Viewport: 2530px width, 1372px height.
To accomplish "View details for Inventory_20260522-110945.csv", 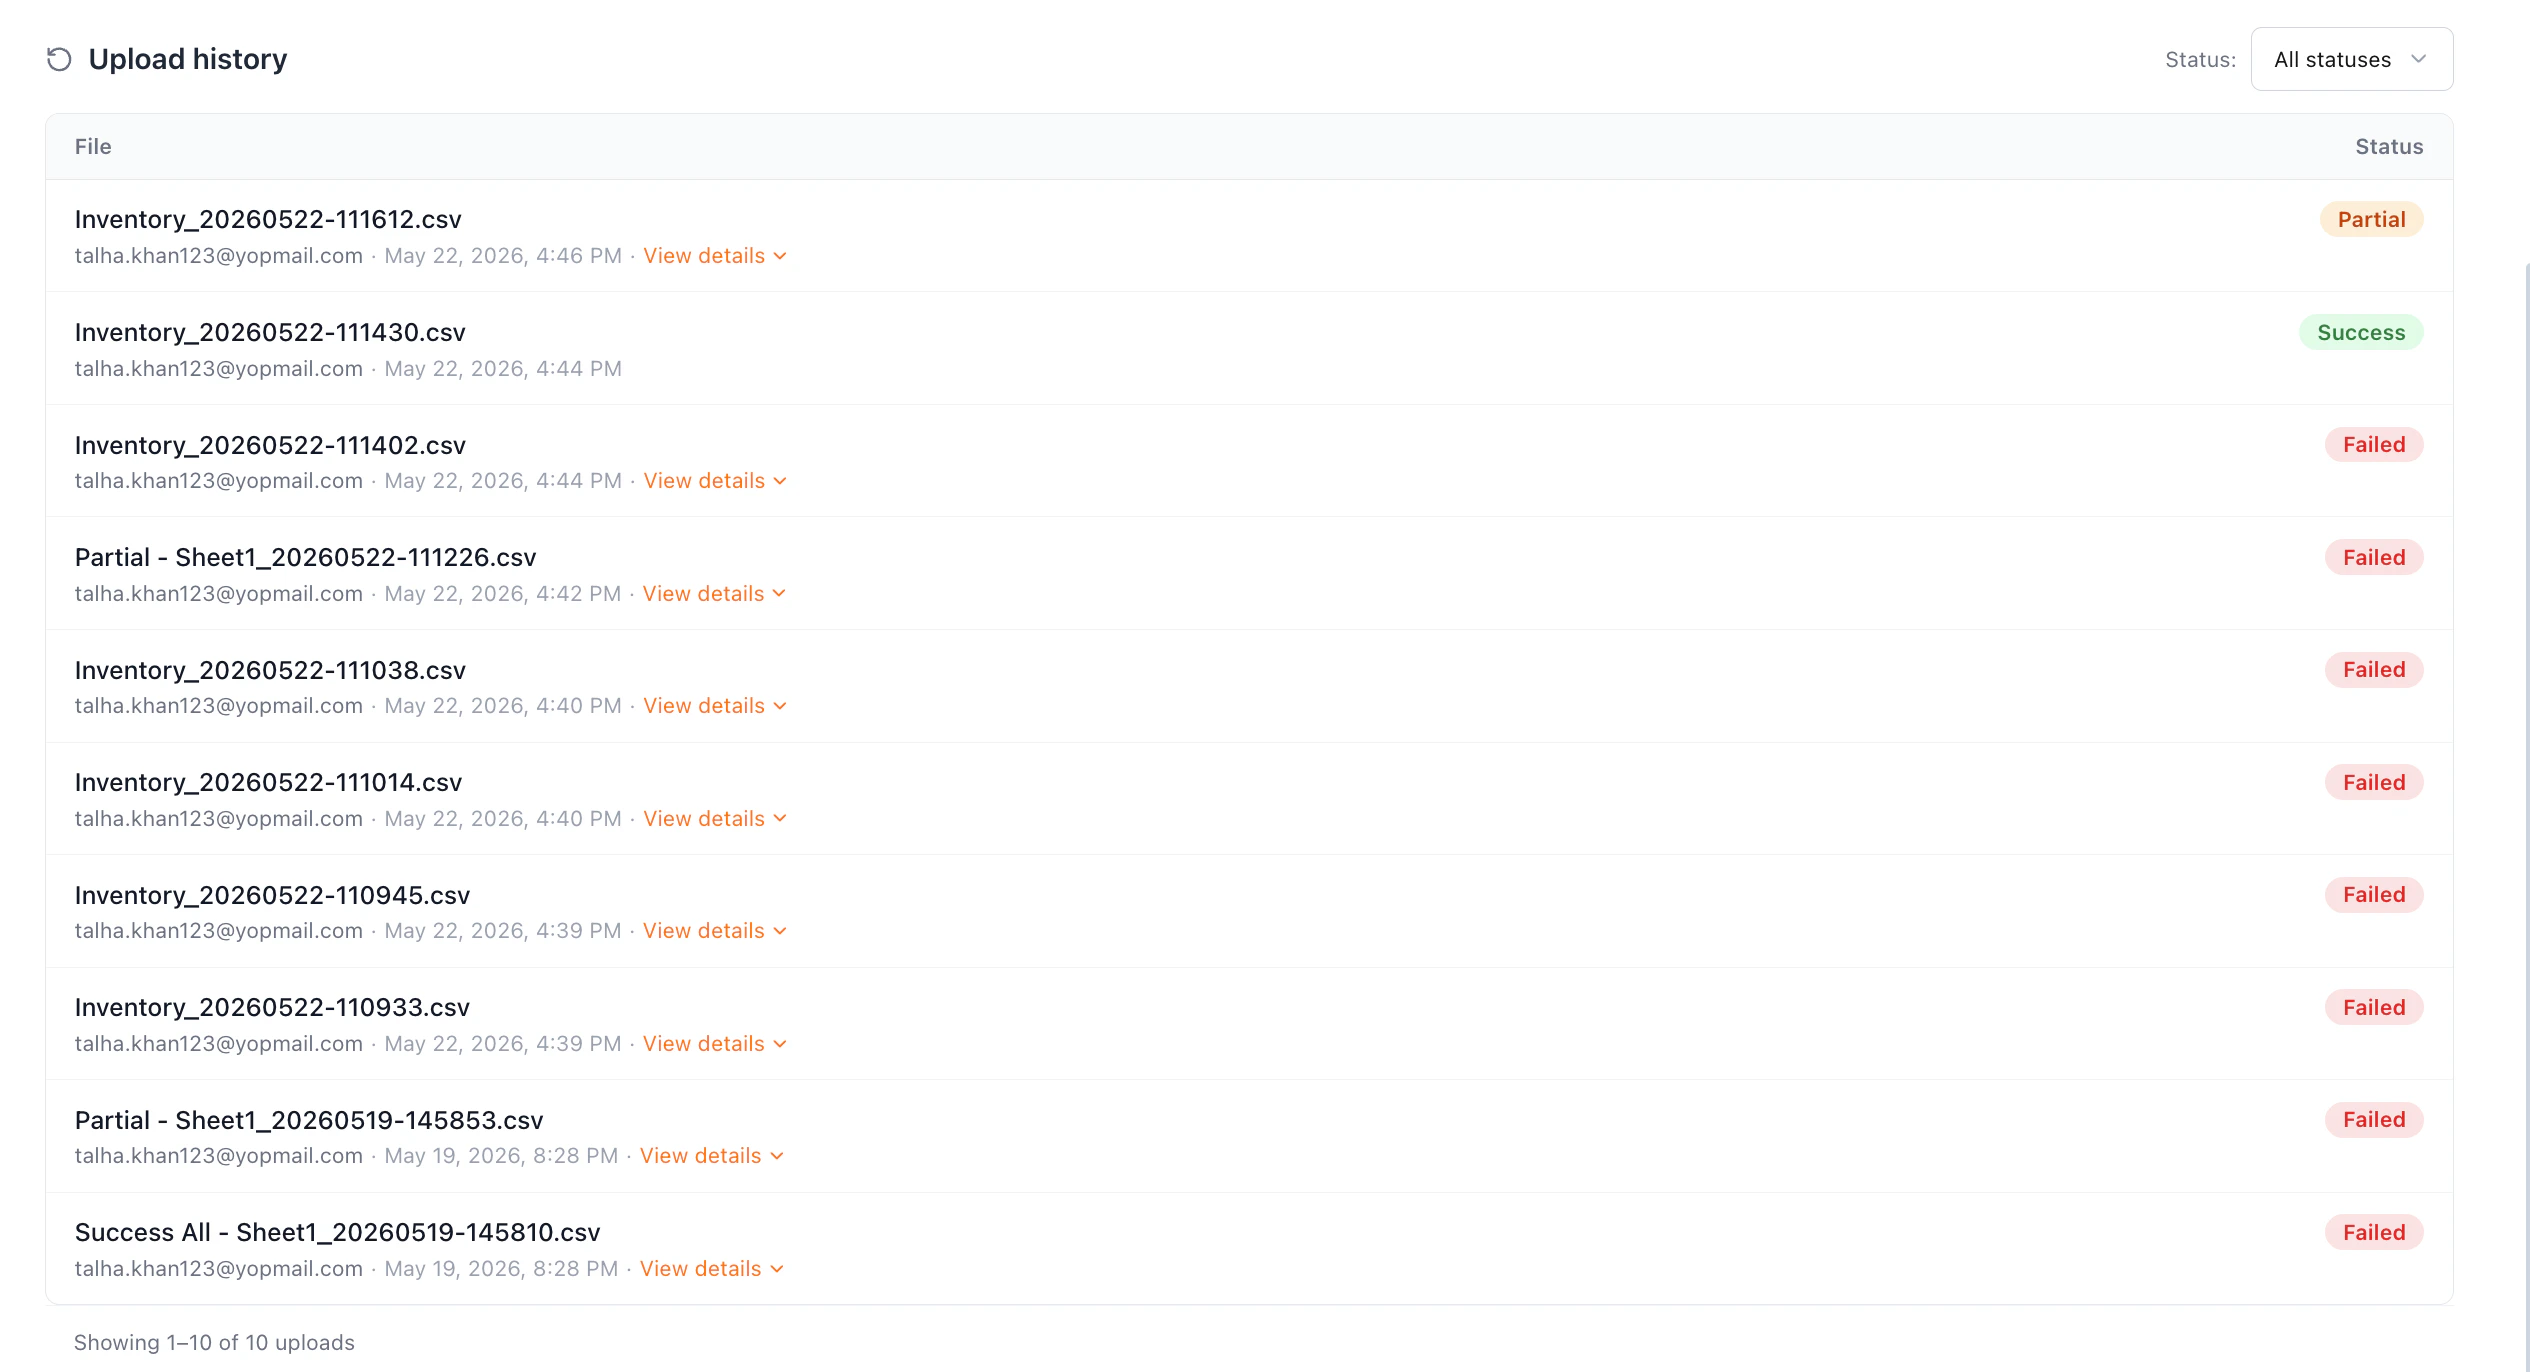I will click(714, 931).
